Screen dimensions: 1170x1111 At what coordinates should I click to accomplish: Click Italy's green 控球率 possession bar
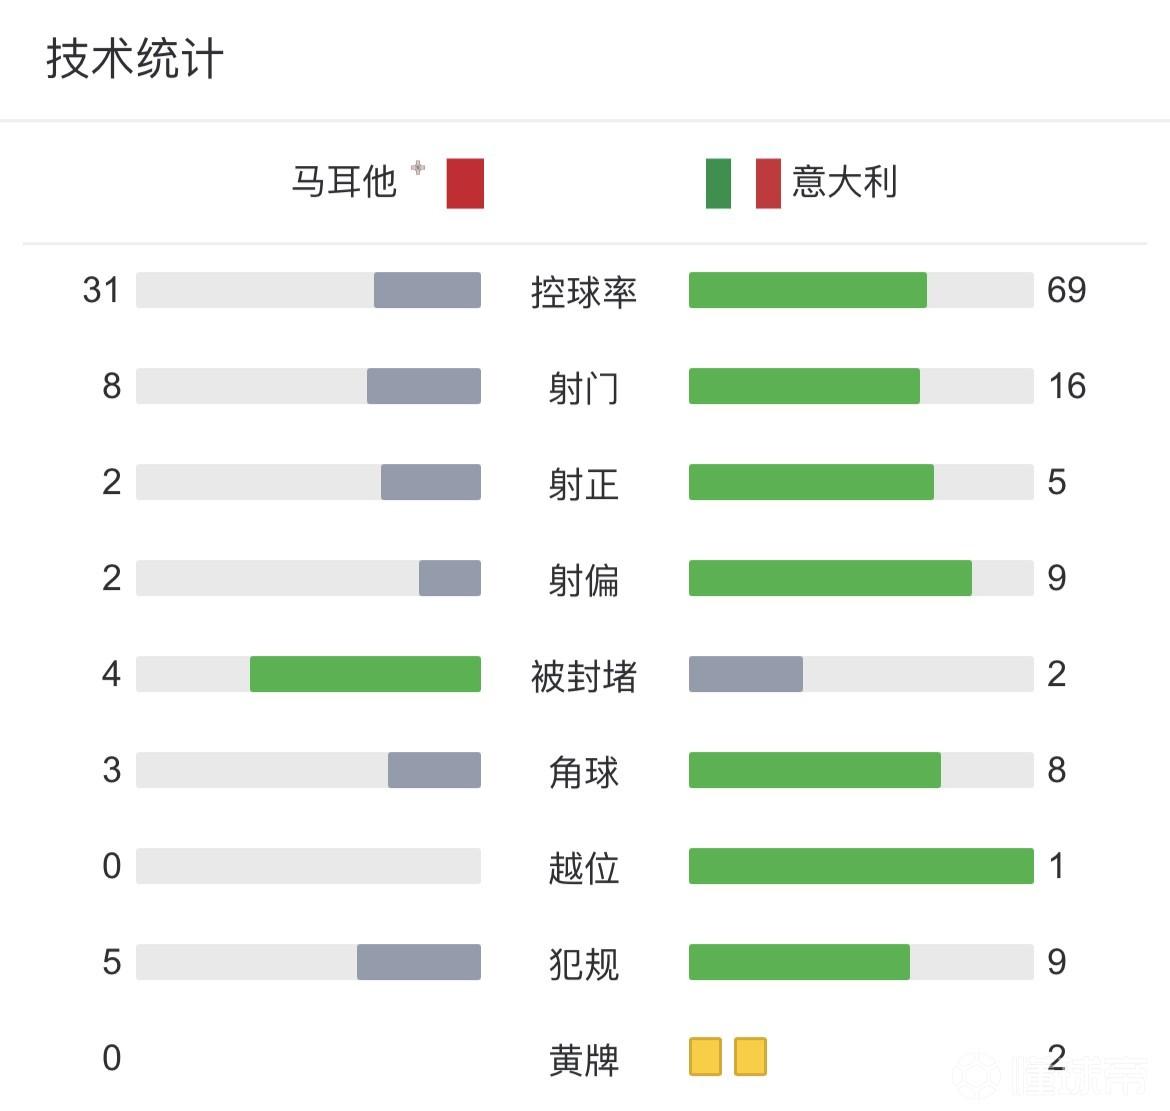click(x=807, y=290)
